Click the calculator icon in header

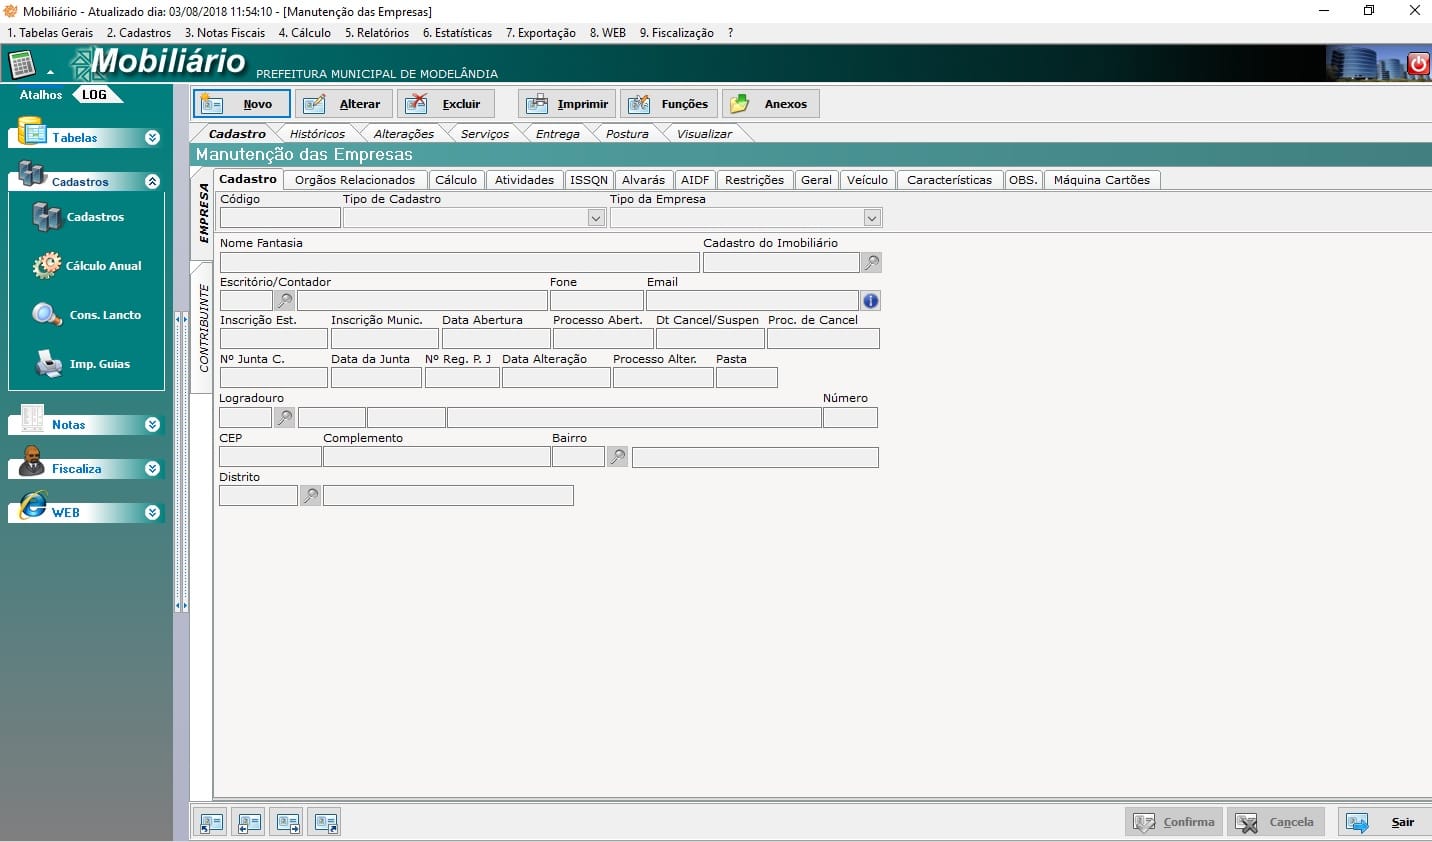[x=22, y=65]
